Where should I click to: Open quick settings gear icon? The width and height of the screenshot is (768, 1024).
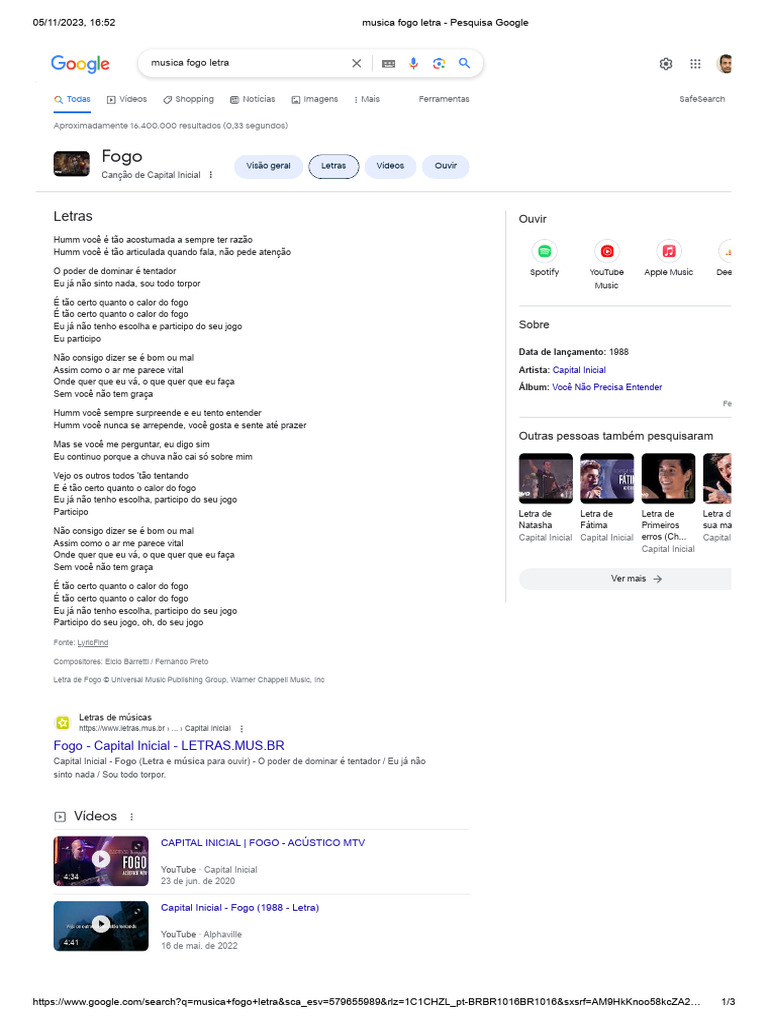[x=665, y=64]
